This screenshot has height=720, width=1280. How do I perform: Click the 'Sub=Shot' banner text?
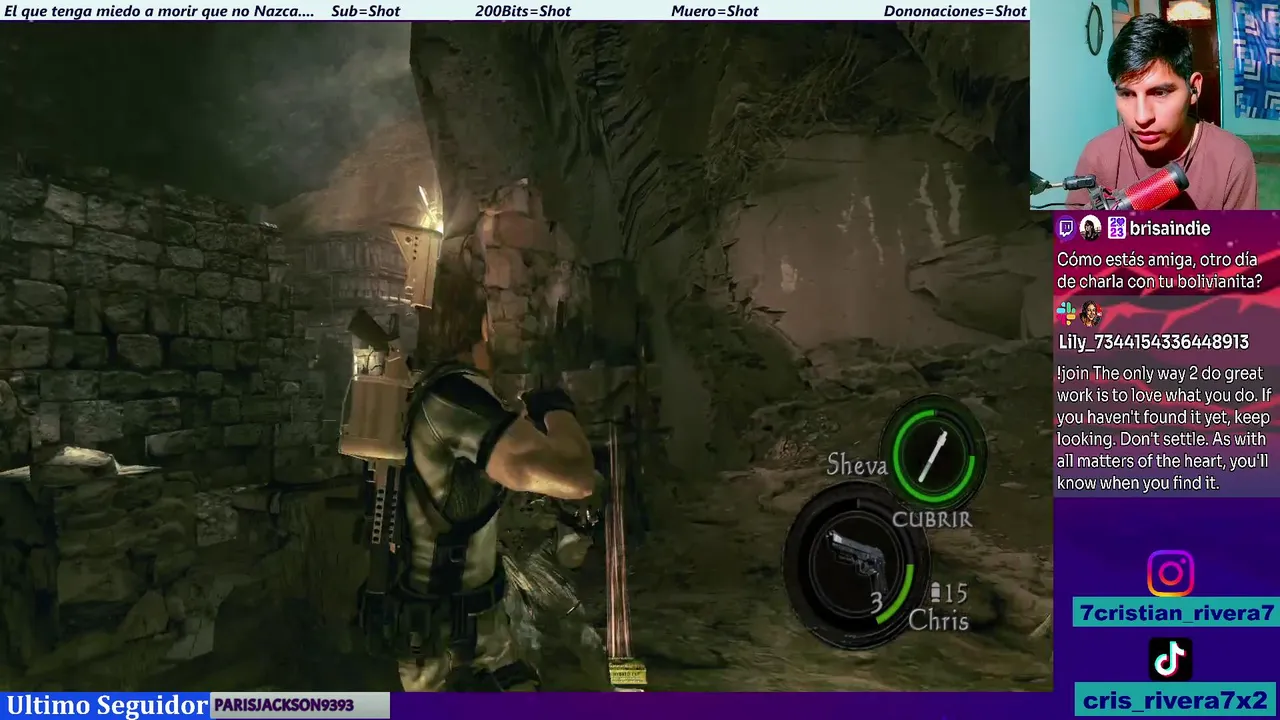365,11
